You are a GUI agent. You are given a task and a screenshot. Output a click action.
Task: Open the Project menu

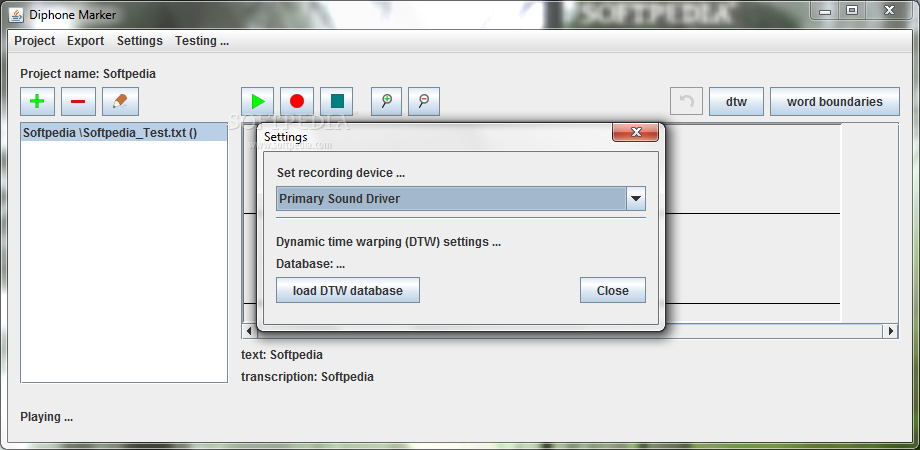pos(35,40)
